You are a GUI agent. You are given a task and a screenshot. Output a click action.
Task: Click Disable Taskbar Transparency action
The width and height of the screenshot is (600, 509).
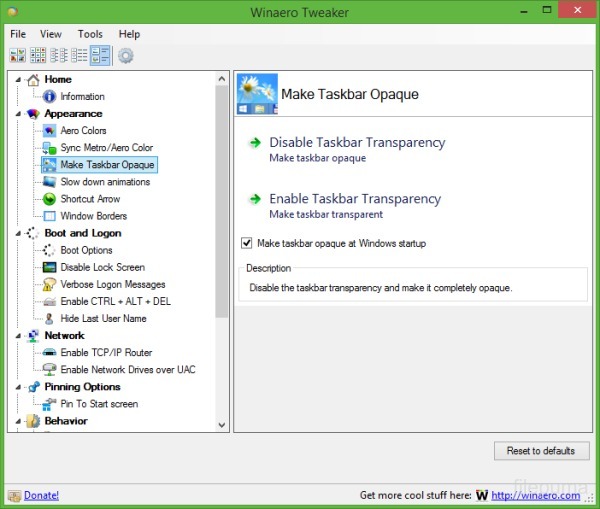click(356, 143)
